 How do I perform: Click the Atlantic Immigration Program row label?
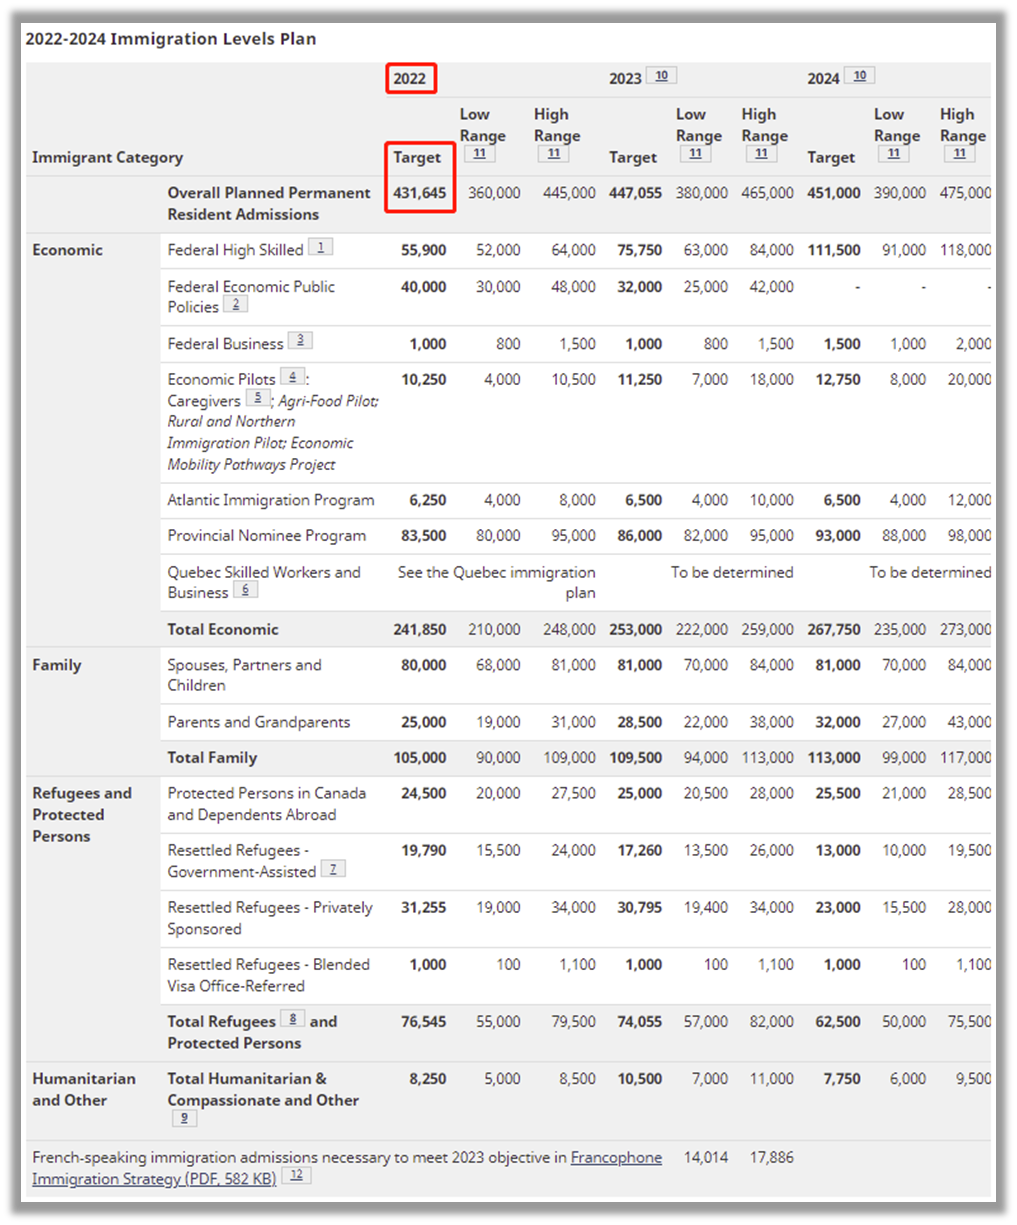[271, 500]
